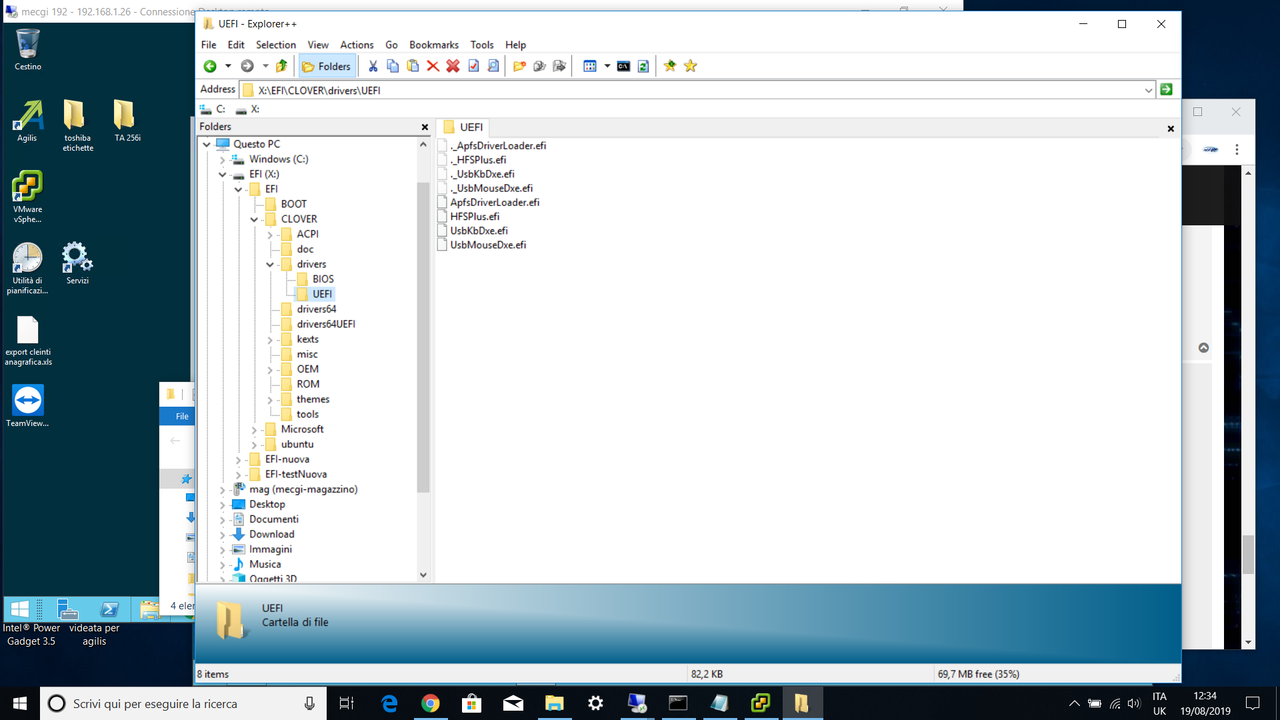Switch to drive C: in drives bar
1280x720 pixels.
point(212,109)
